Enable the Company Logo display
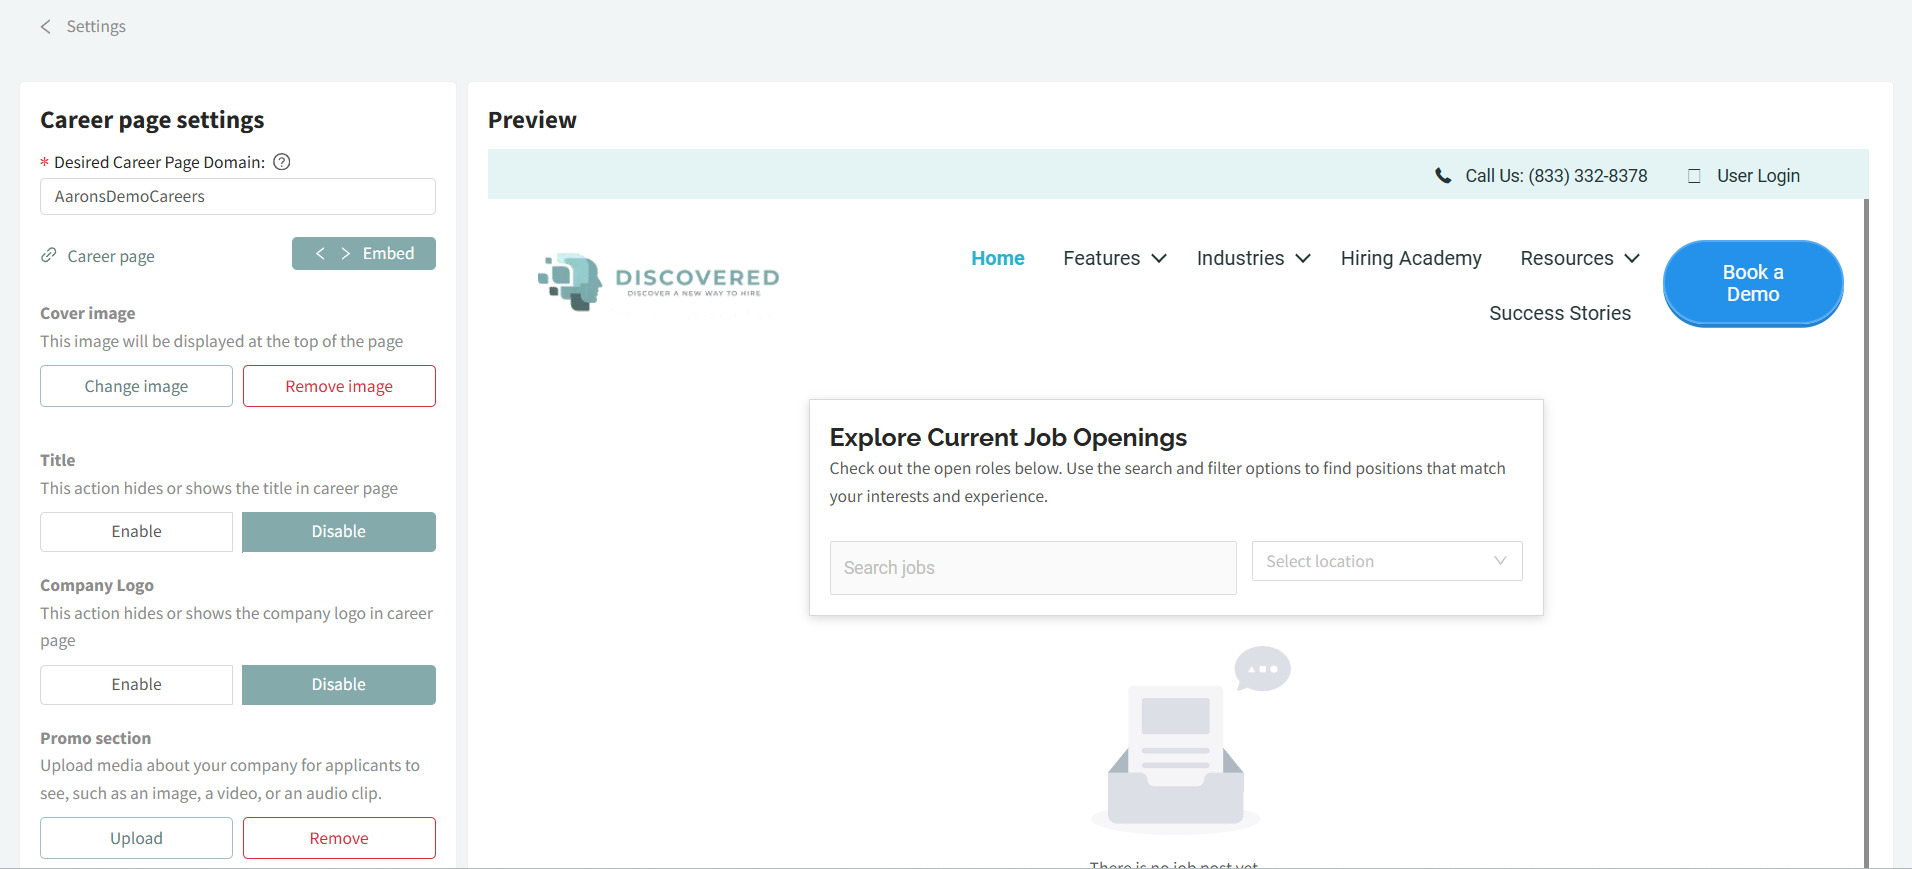The height and width of the screenshot is (869, 1912). point(136,685)
